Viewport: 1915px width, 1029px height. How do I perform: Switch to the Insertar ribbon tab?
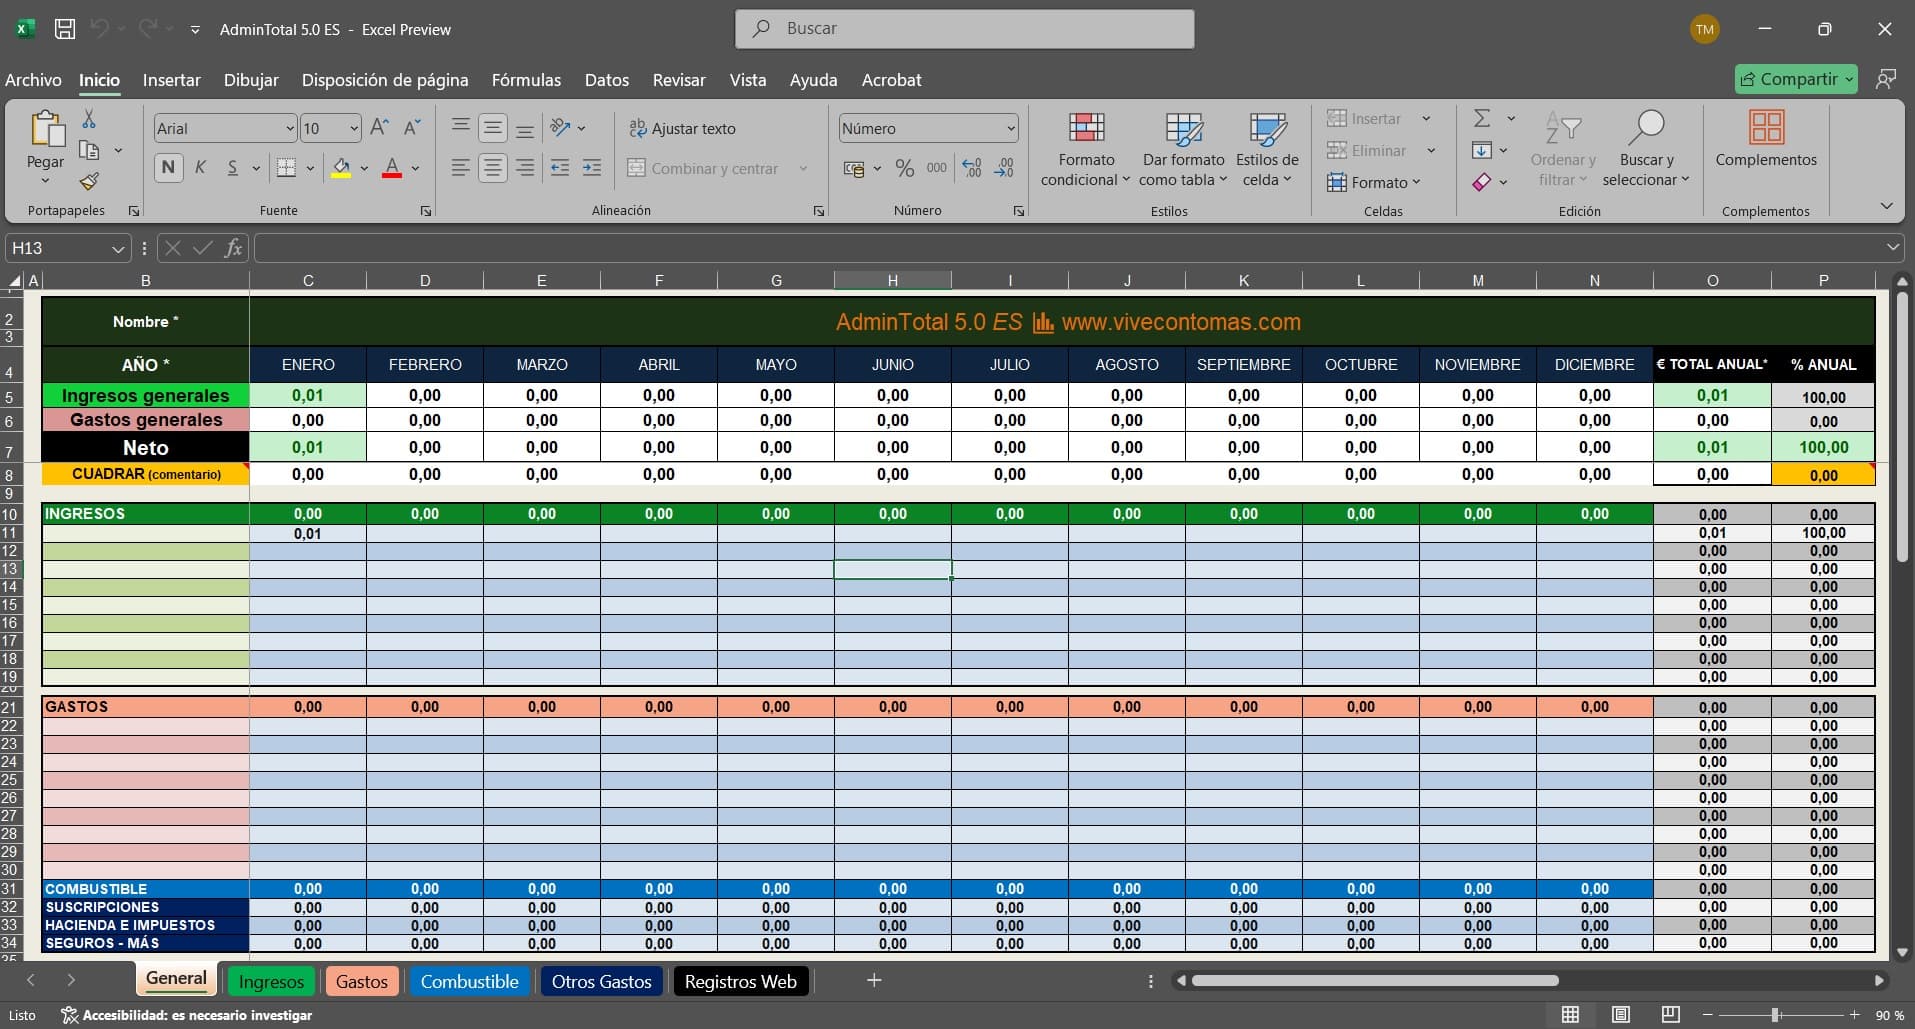[171, 80]
